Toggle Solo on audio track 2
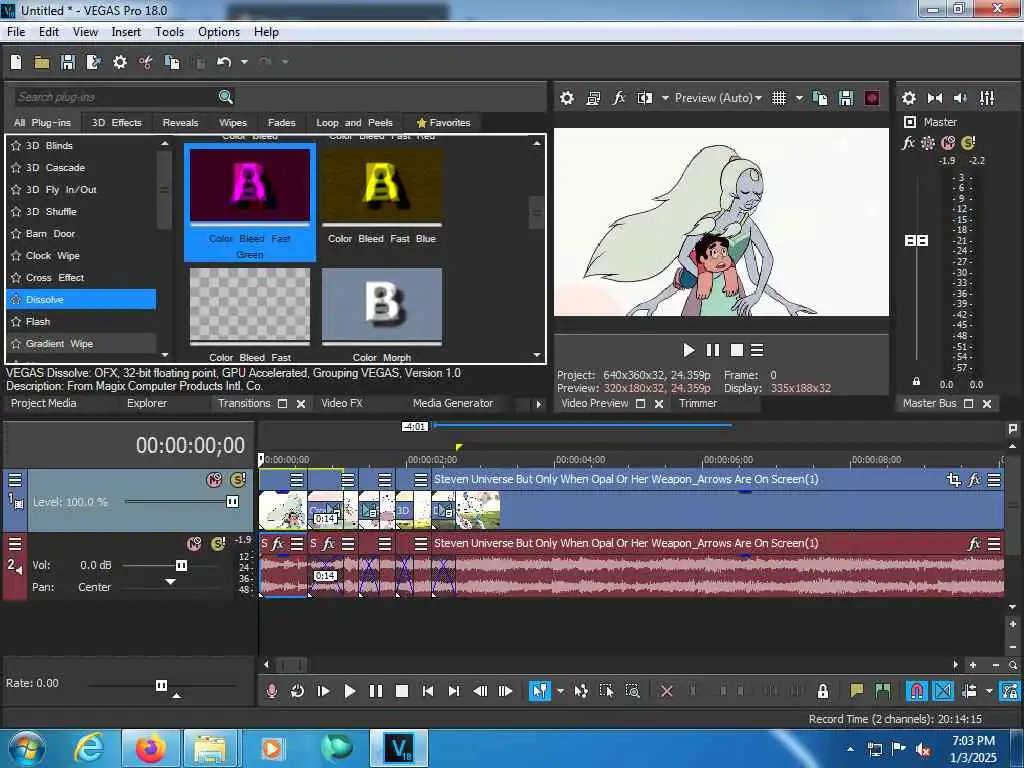Image resolution: width=1024 pixels, height=768 pixels. click(x=218, y=543)
